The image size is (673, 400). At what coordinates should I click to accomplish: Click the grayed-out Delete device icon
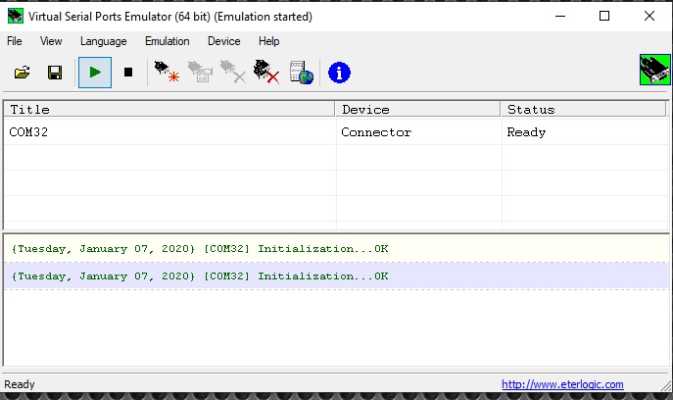[233, 72]
